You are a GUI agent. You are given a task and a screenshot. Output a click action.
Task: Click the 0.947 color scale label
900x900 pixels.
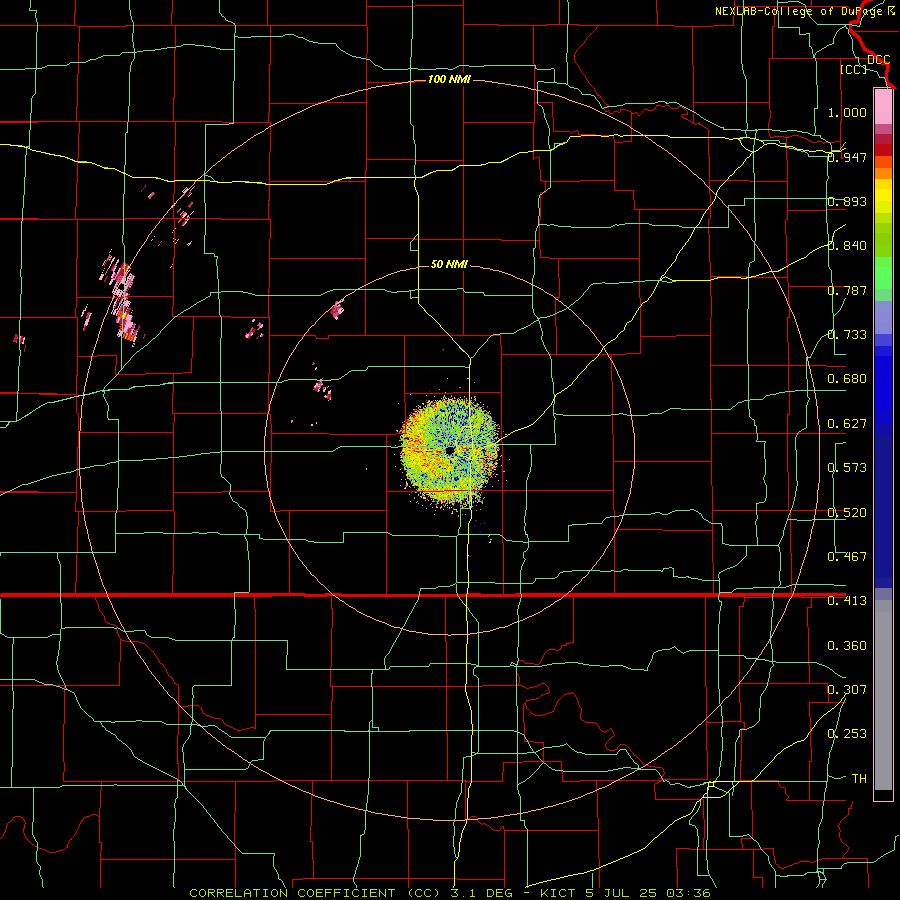click(x=847, y=157)
